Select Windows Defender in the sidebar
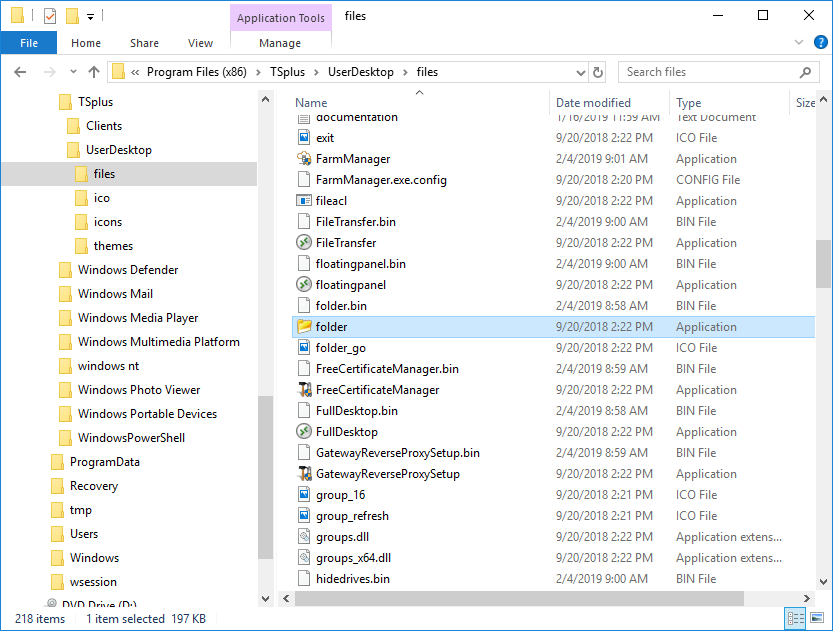Viewport: 833px width, 631px height. point(128,269)
